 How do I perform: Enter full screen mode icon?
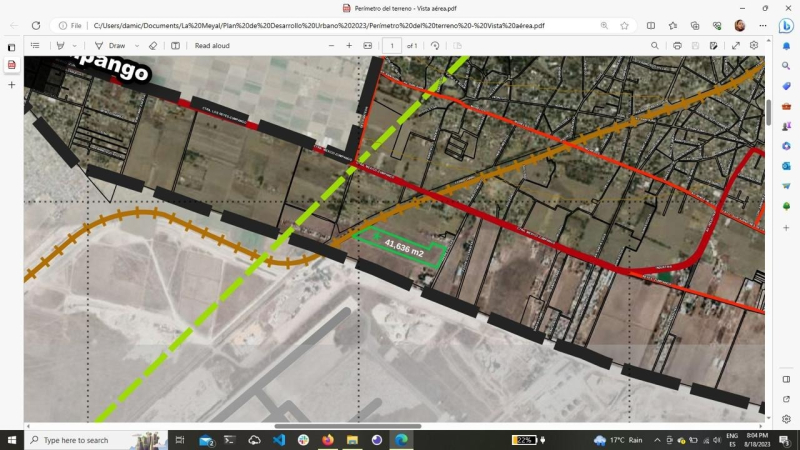point(736,45)
